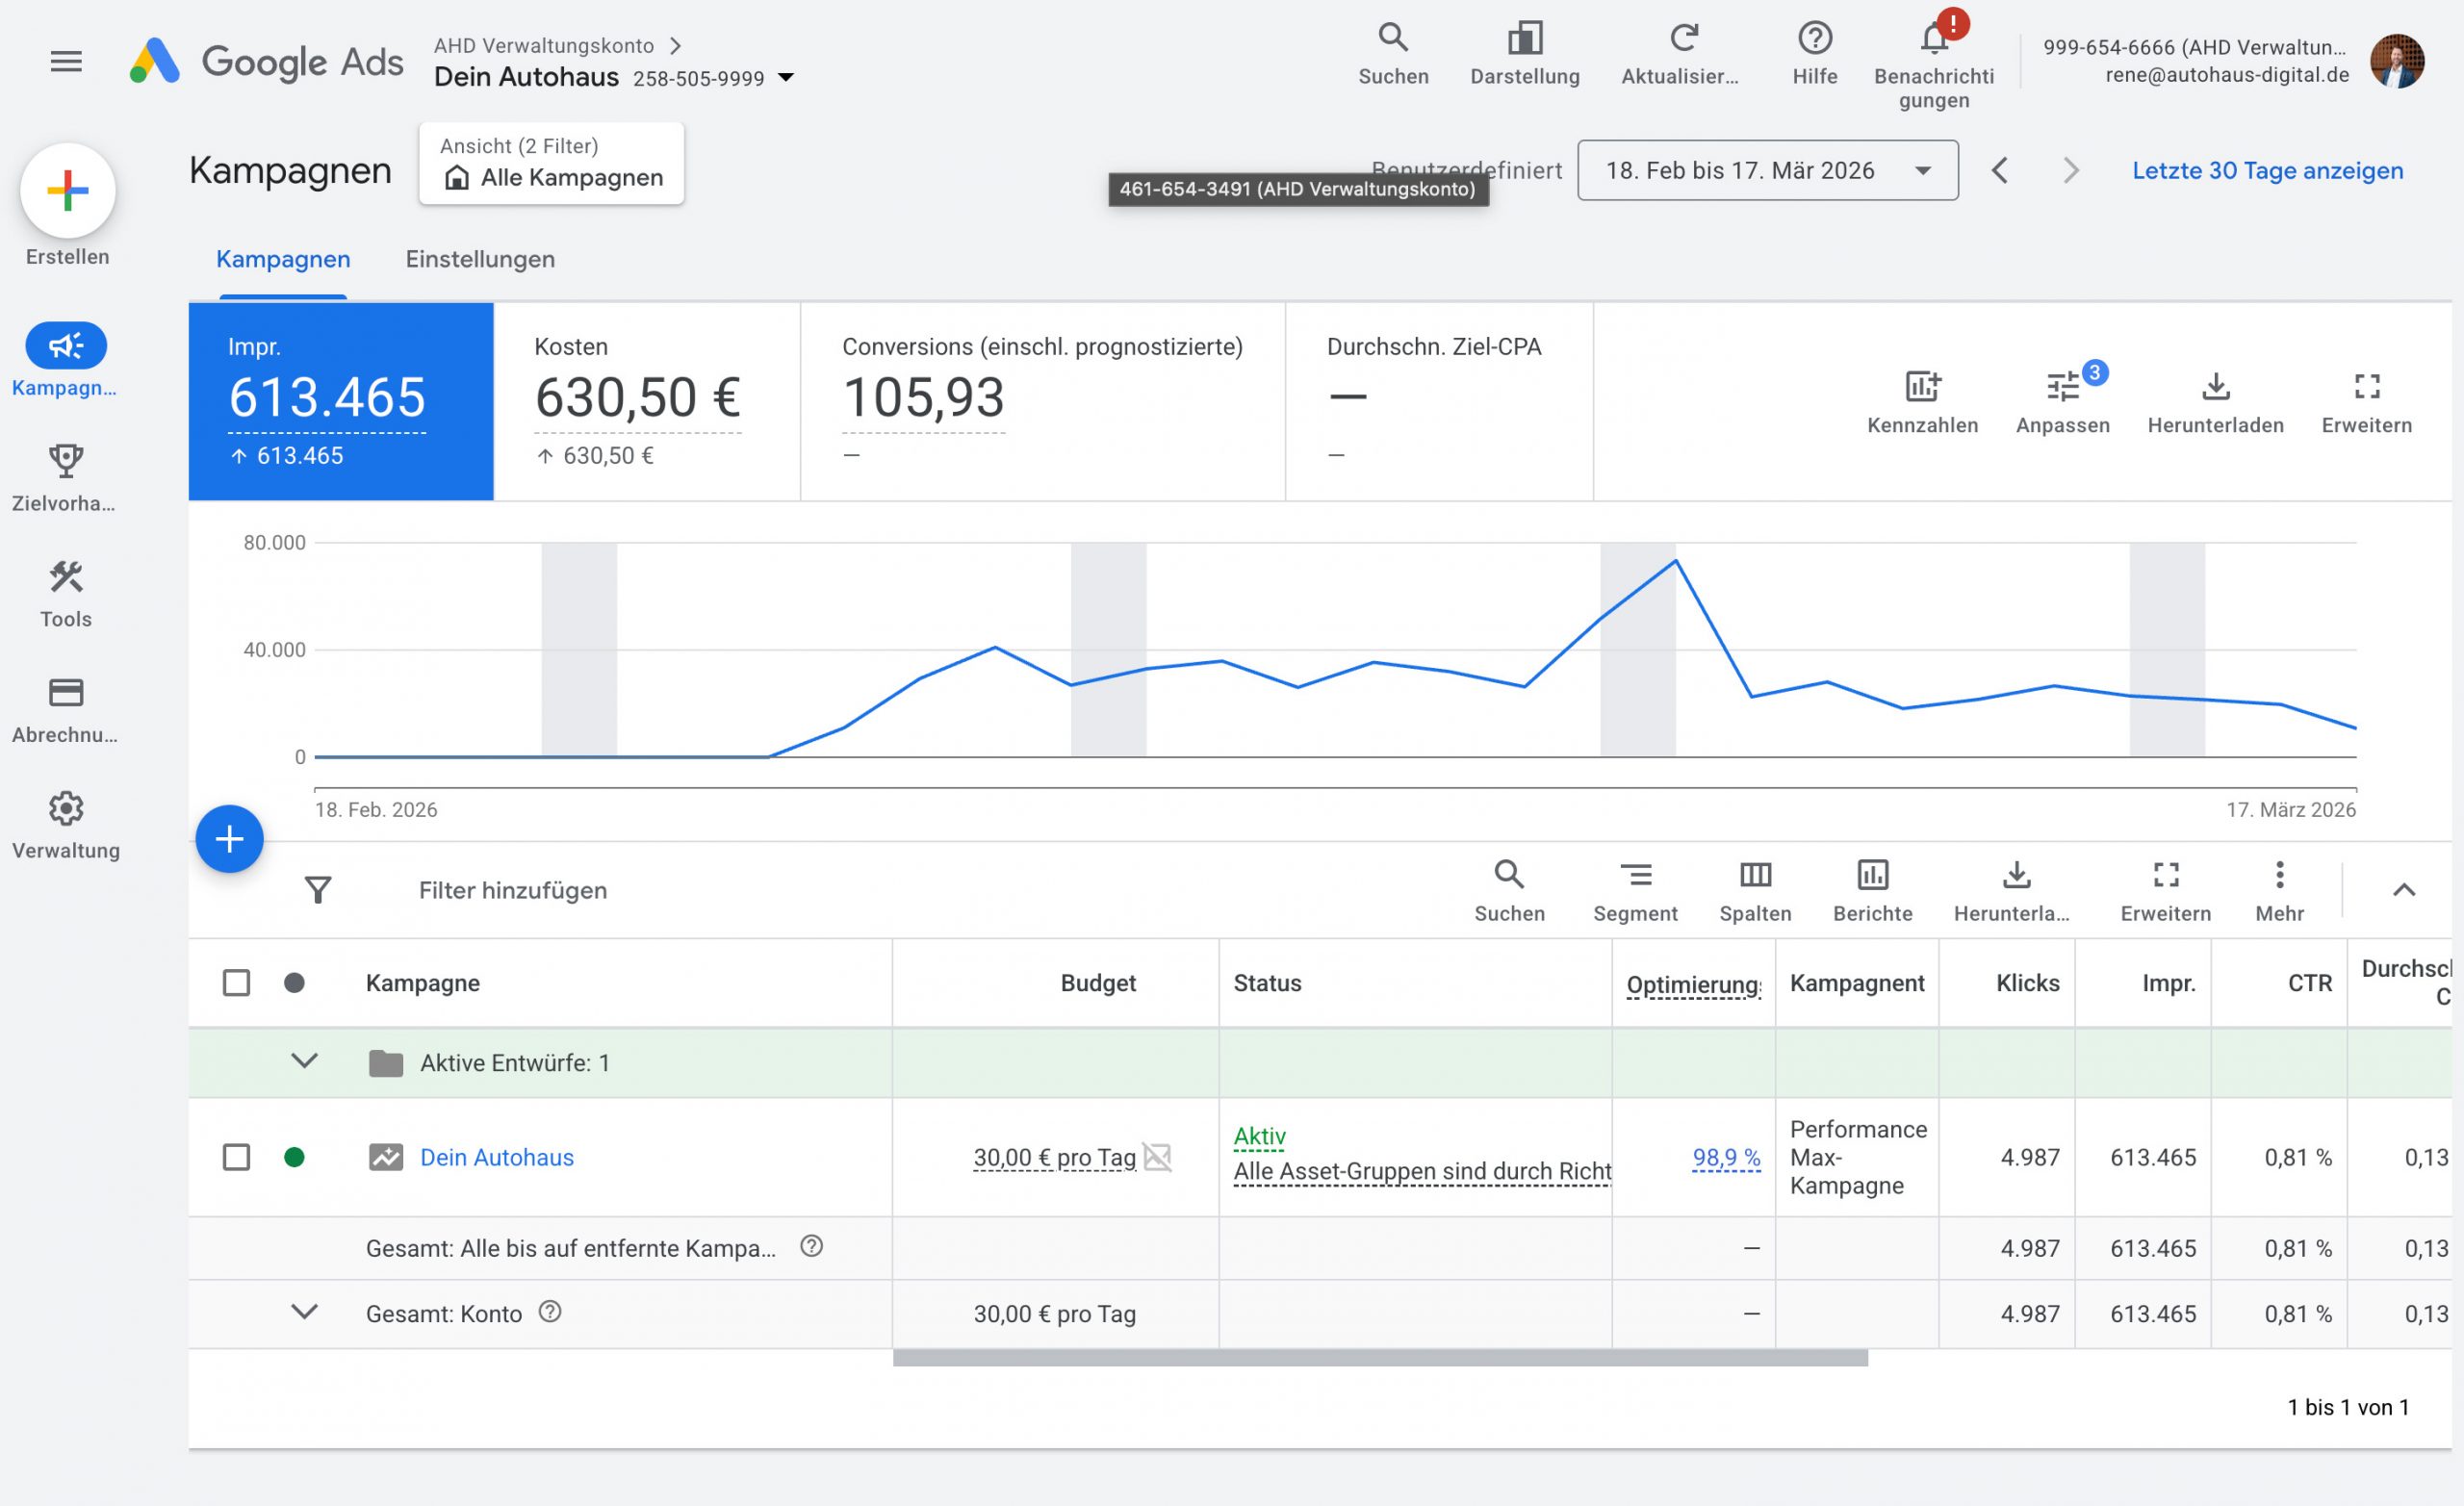
Task: Select all campaigns header checkbox
Action: [236, 983]
